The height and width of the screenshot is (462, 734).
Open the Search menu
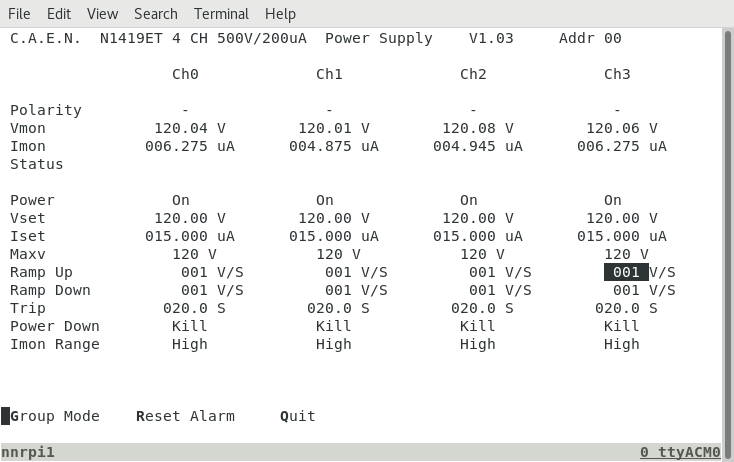156,14
